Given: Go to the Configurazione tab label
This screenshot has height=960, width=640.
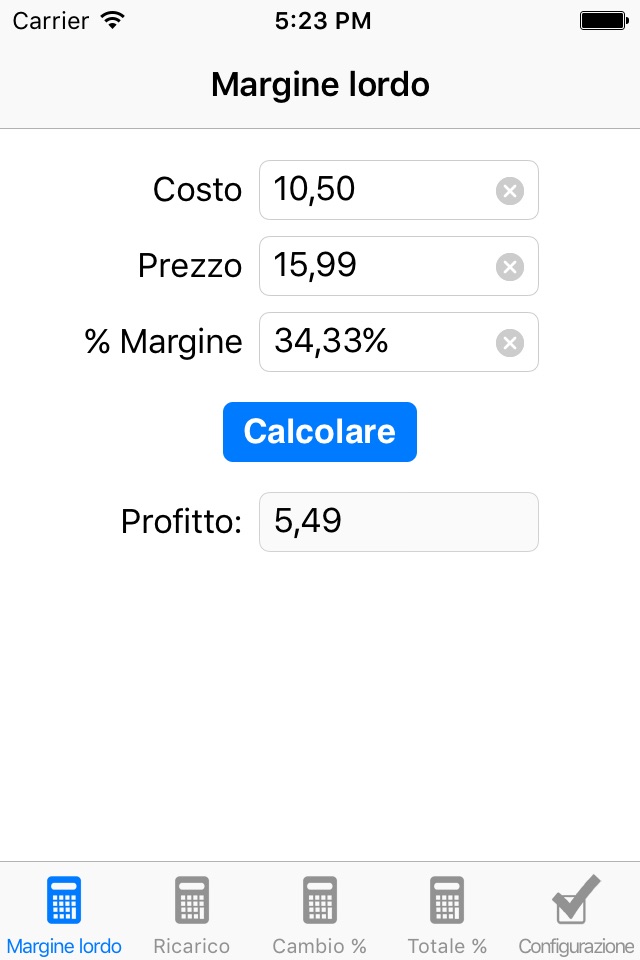Looking at the screenshot, I should coord(576,946).
